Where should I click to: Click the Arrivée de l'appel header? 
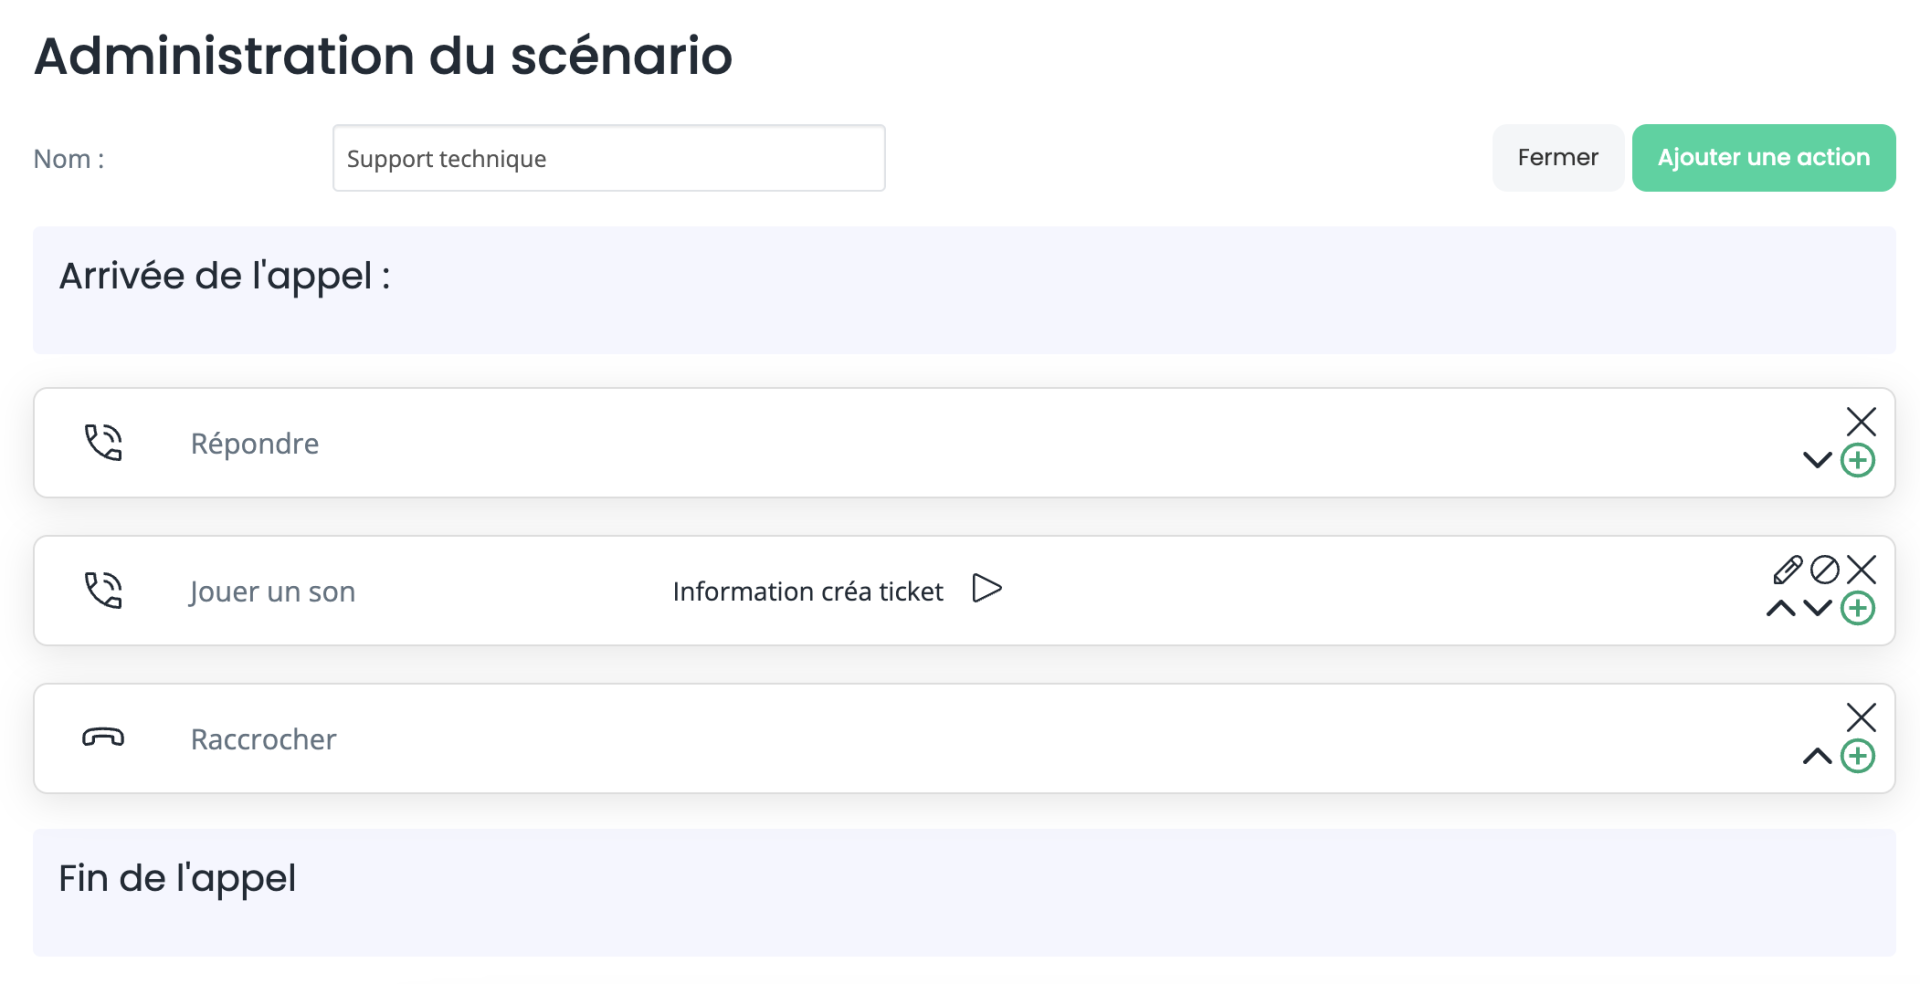[x=225, y=276]
